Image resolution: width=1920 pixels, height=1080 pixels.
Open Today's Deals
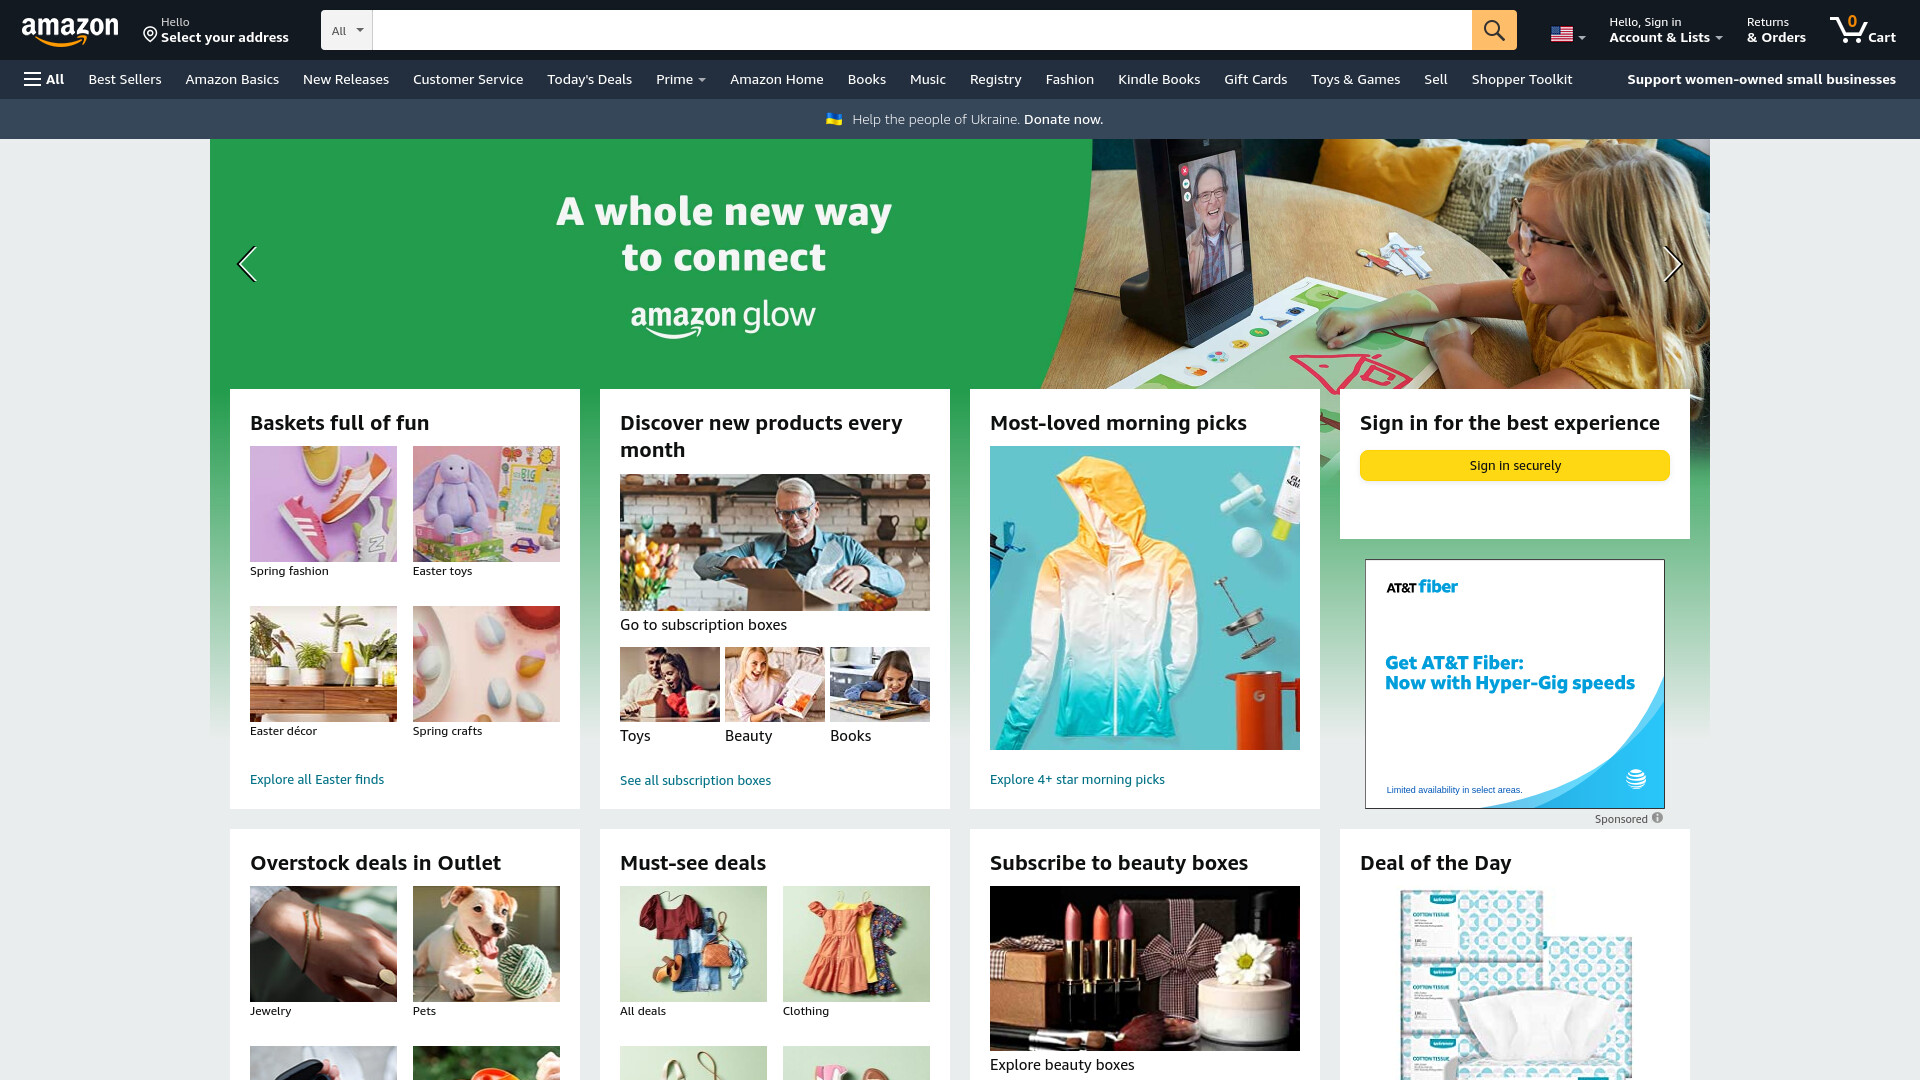(x=589, y=79)
